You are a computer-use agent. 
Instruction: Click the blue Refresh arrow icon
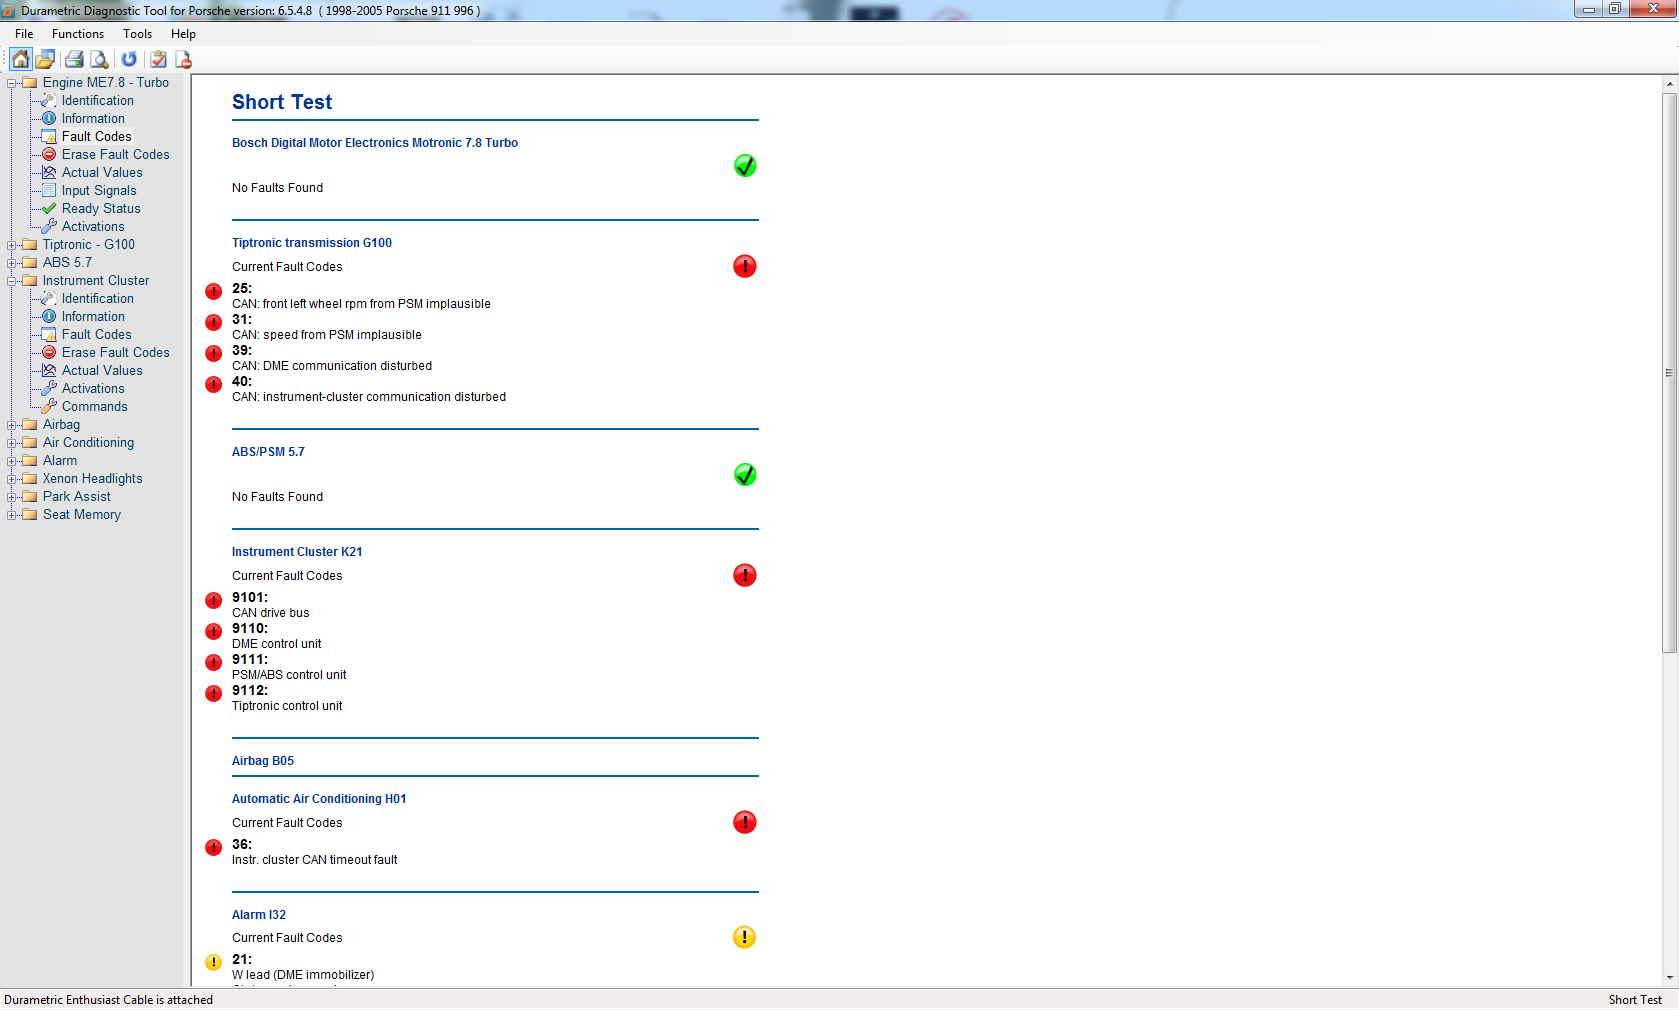click(x=129, y=59)
